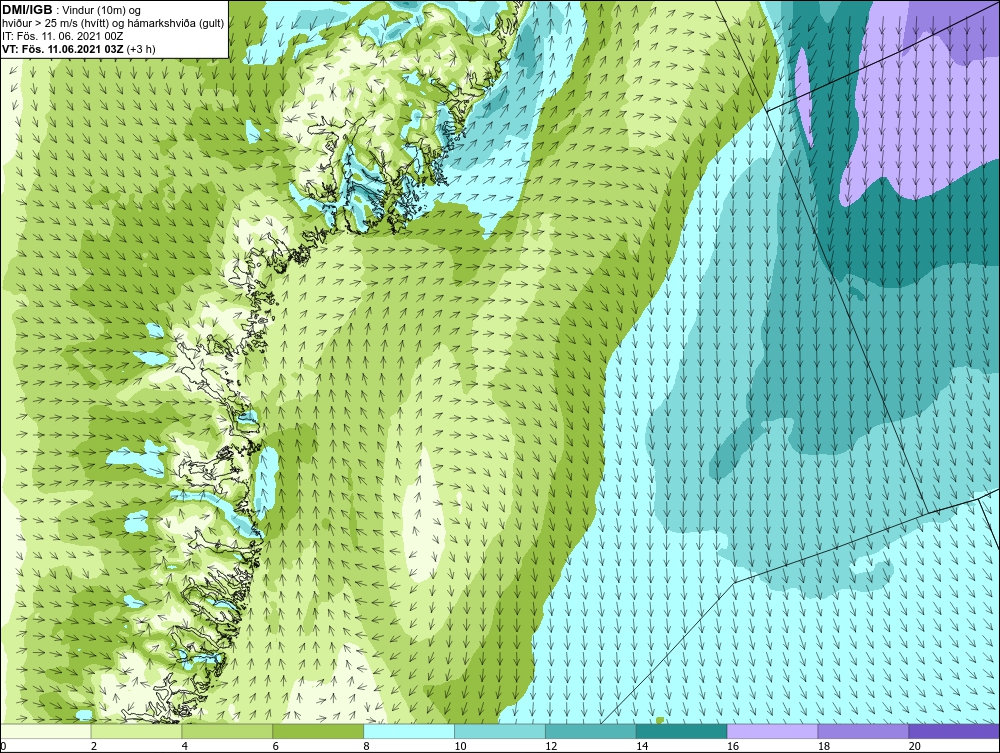Screen dimensions: 1000x753
Task: Click the legend value label 10
Action: click(x=460, y=746)
